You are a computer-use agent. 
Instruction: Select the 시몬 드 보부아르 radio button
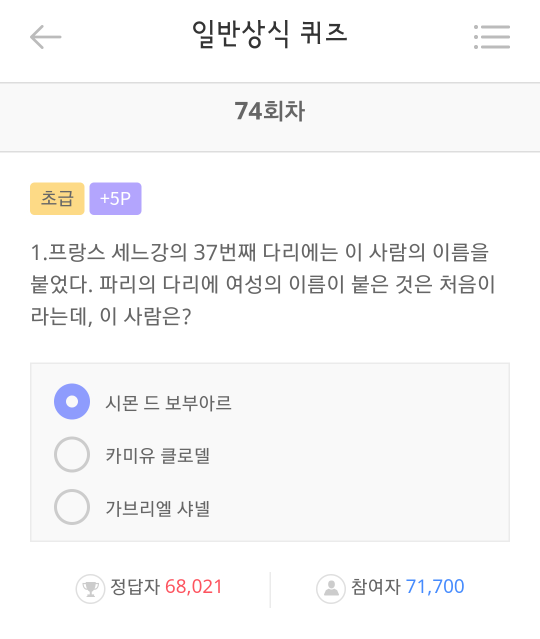pos(72,401)
